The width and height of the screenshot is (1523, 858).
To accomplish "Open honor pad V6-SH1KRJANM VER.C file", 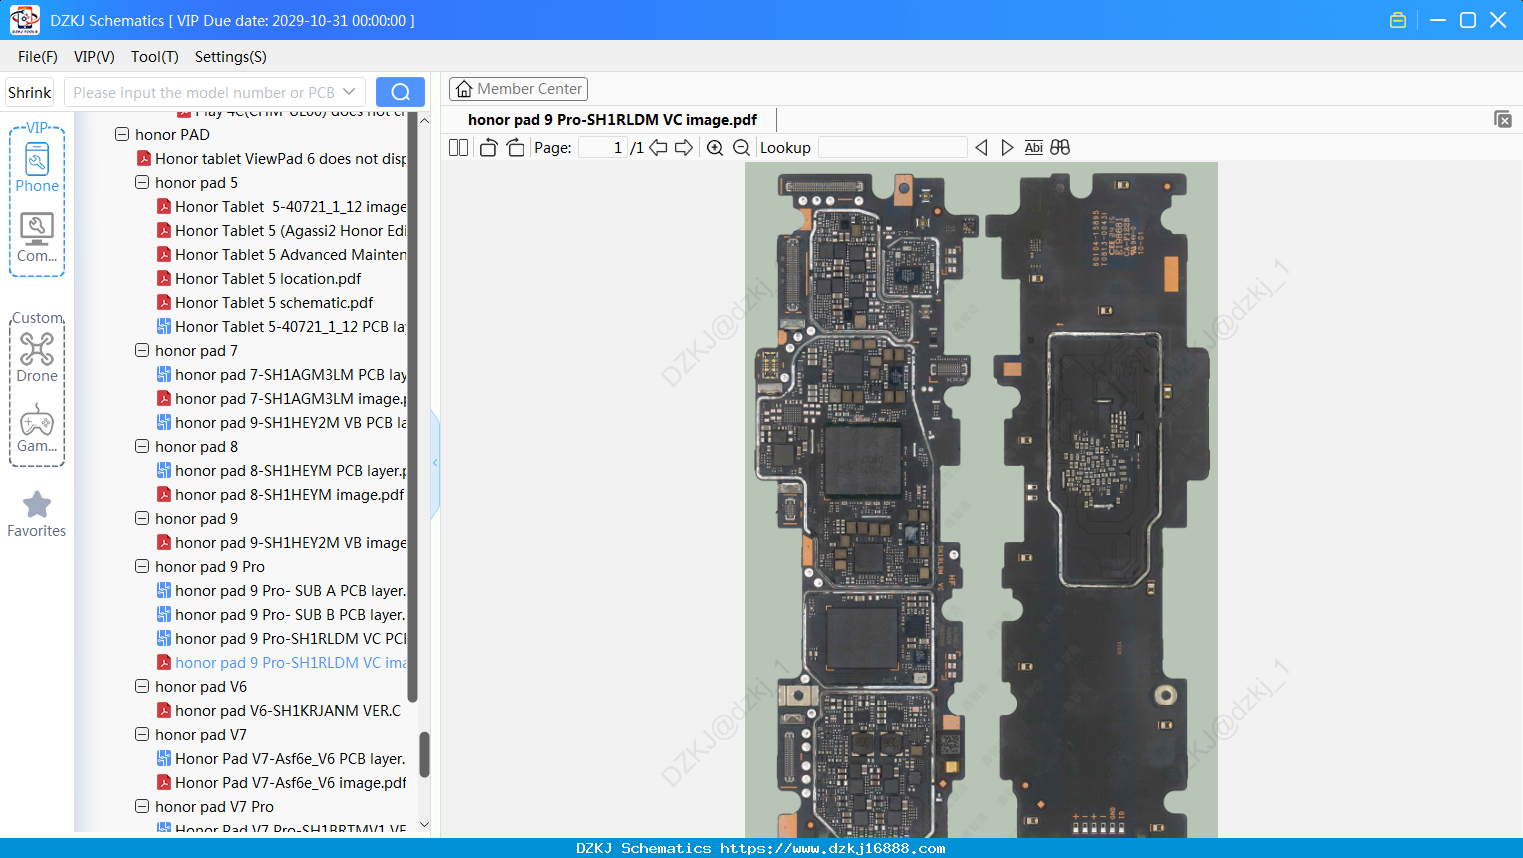I will [279, 710].
